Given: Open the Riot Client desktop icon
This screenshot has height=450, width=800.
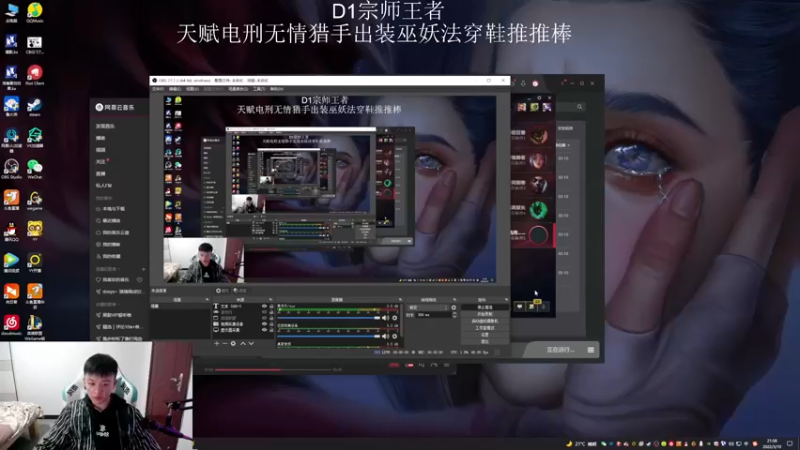Looking at the screenshot, I should click(x=34, y=75).
